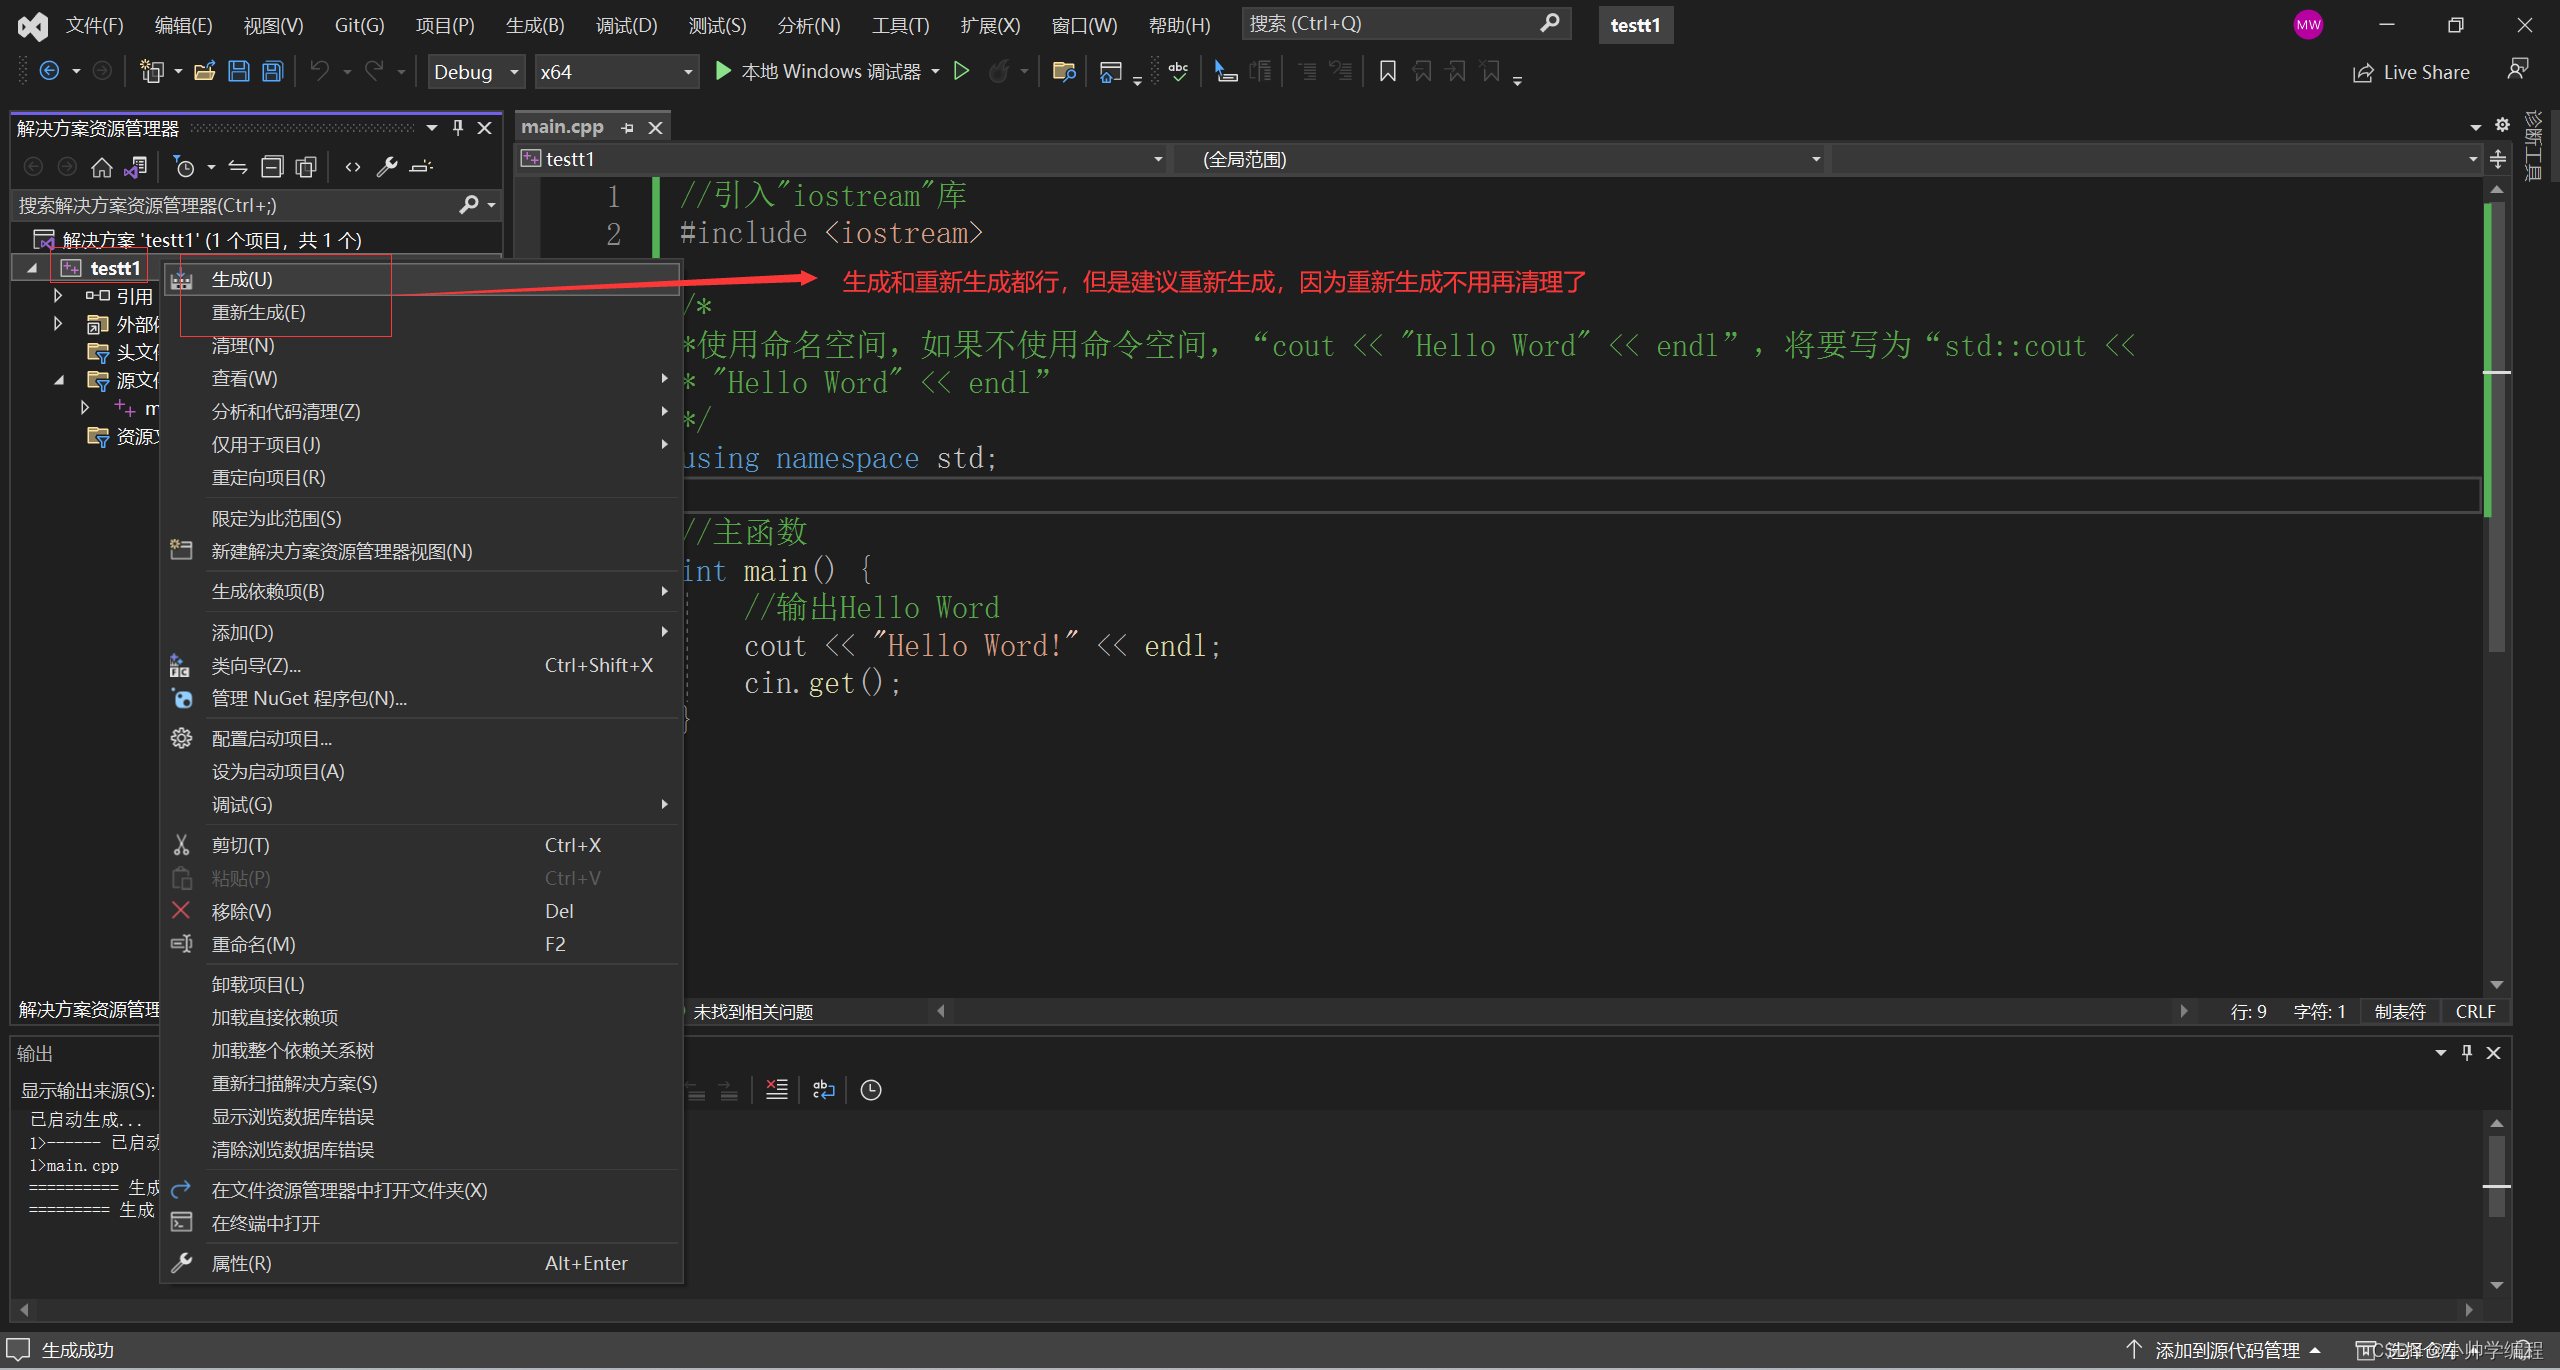Collapse the testt1 project tree node
2560x1370 pixels.
point(31,268)
